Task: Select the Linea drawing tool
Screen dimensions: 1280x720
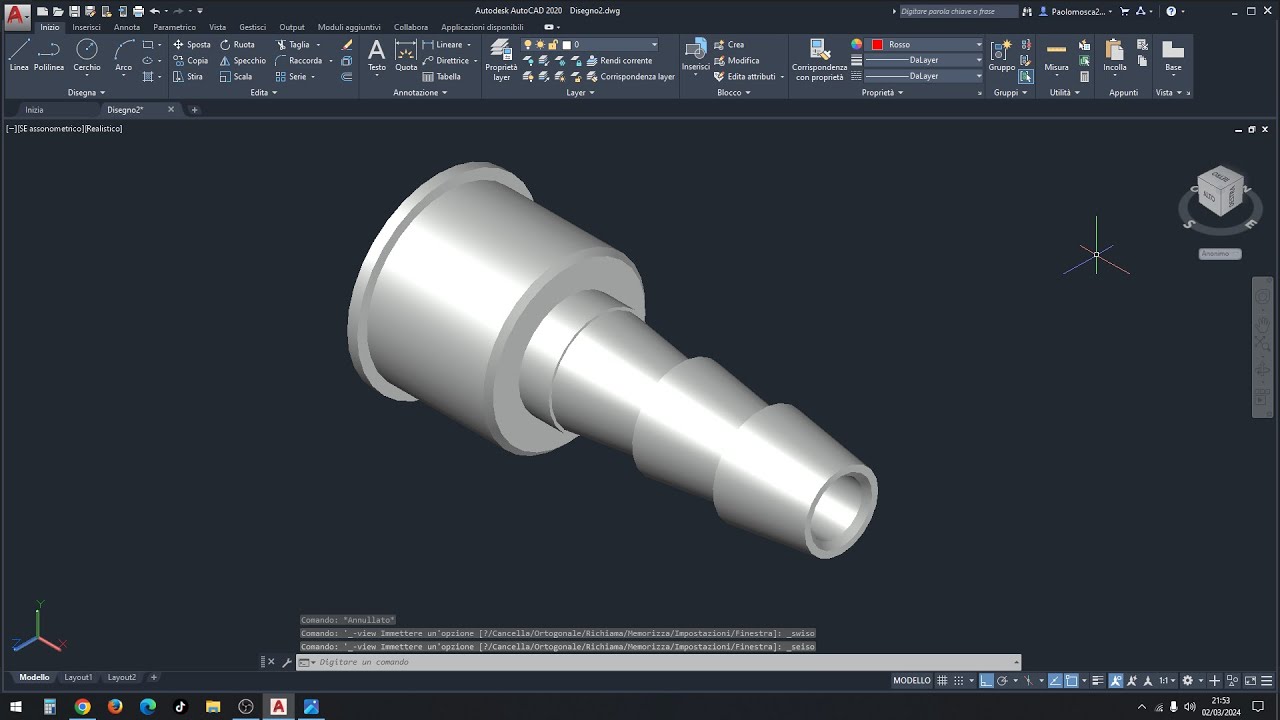Action: [19, 55]
